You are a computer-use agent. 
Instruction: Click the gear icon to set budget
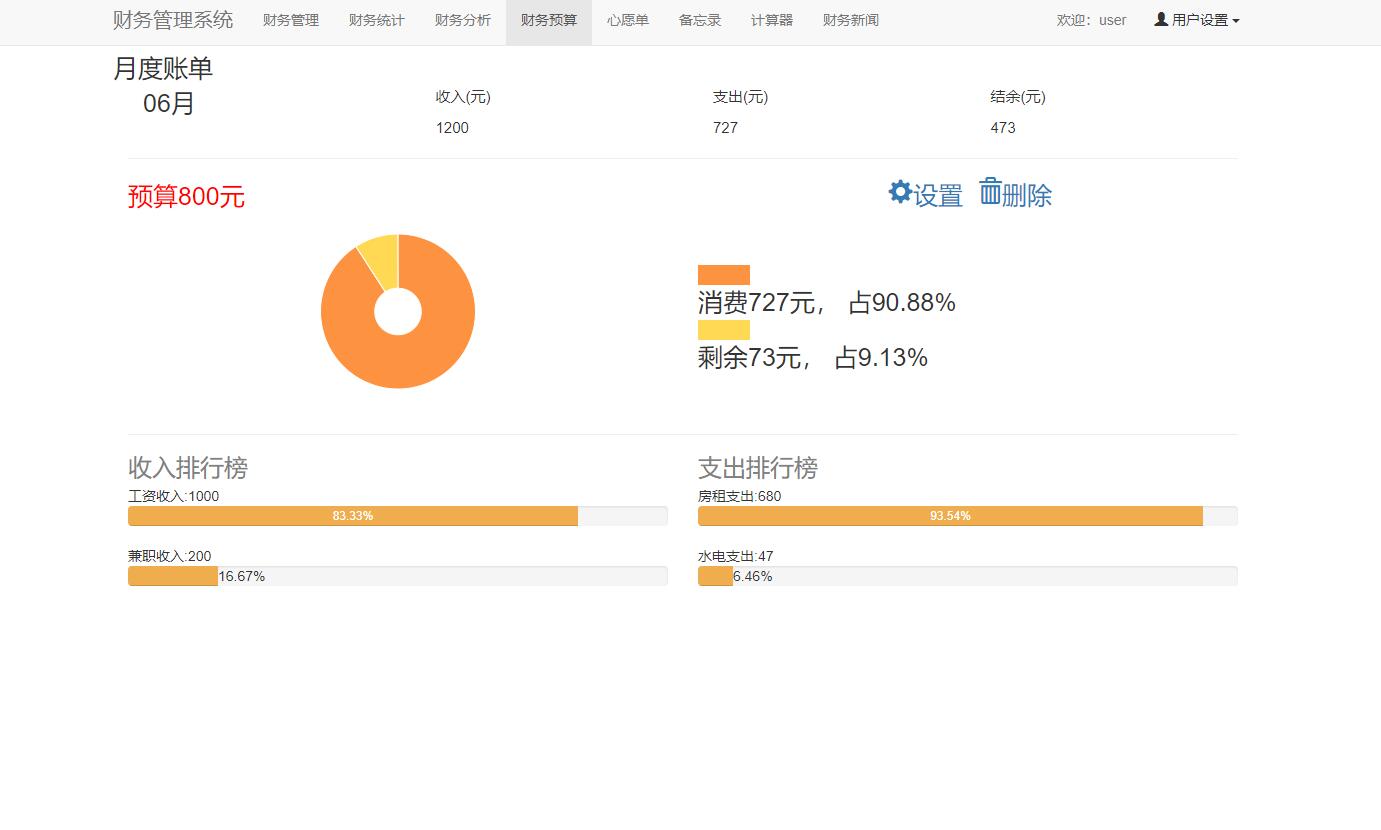tap(898, 192)
